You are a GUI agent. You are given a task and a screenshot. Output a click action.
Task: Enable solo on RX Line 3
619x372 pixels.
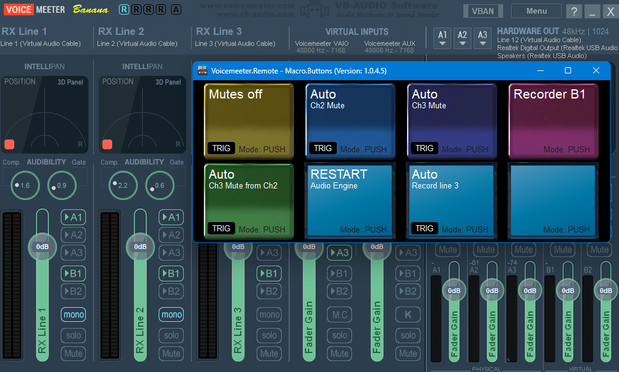coord(269,335)
